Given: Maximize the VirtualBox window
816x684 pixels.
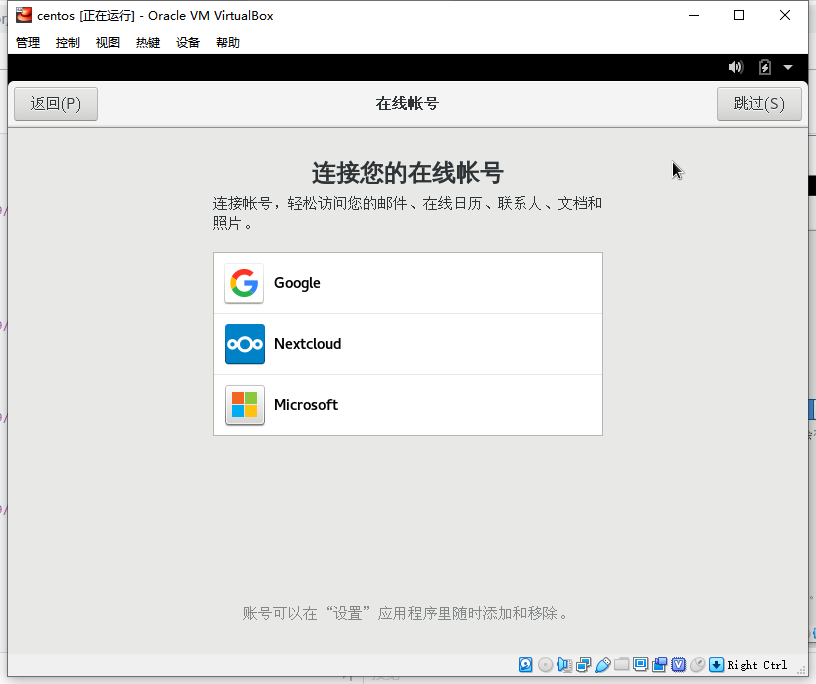Looking at the screenshot, I should (x=739, y=16).
